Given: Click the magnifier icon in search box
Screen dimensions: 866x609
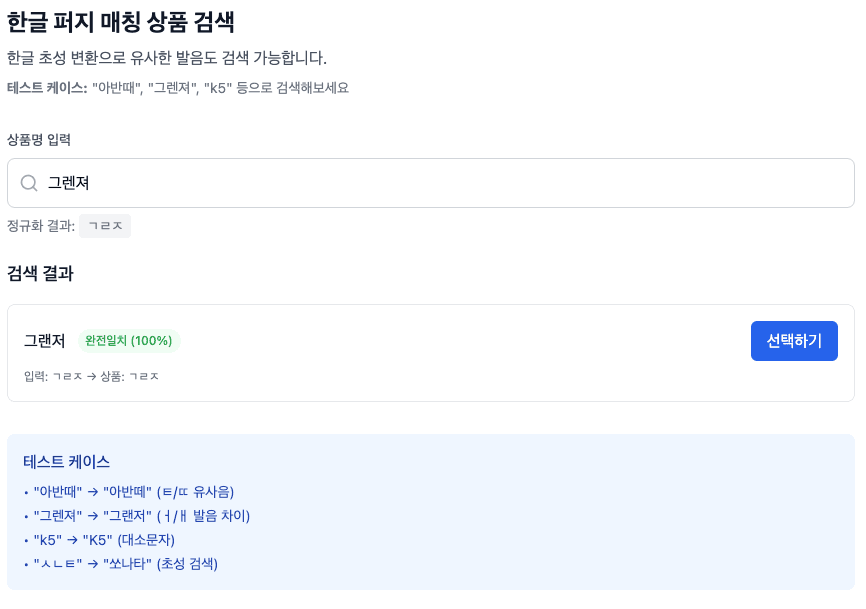Looking at the screenshot, I should pyautogui.click(x=29, y=183).
